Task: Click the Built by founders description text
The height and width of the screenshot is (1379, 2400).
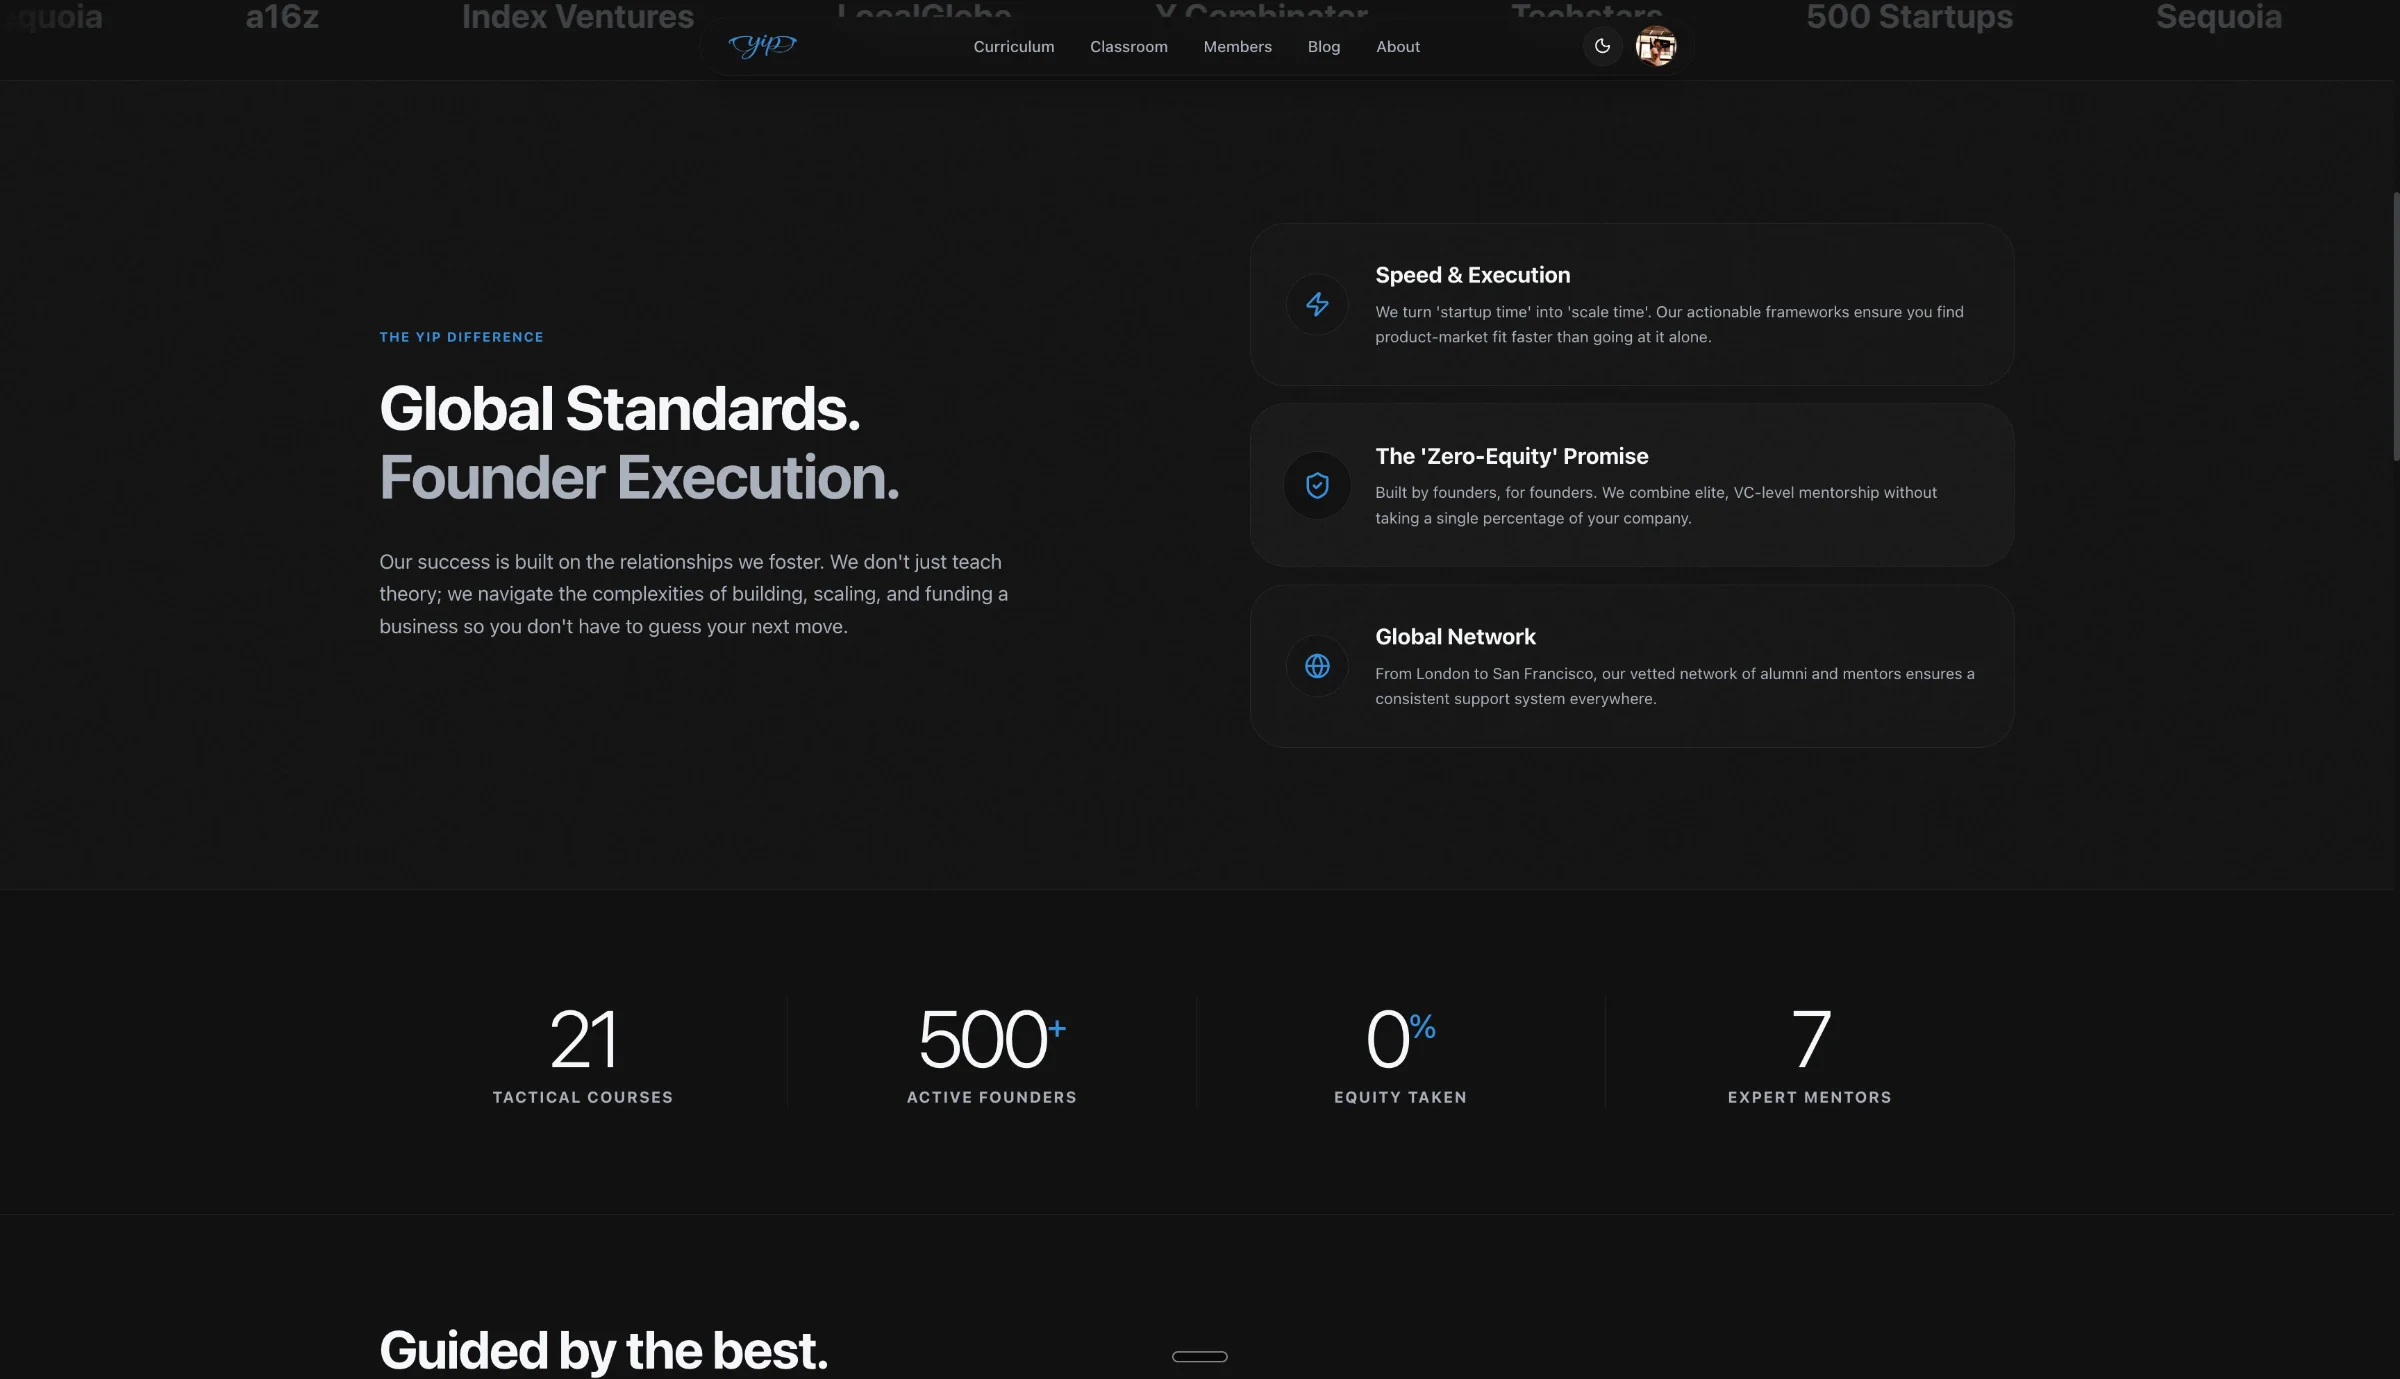Action: pyautogui.click(x=1656, y=505)
